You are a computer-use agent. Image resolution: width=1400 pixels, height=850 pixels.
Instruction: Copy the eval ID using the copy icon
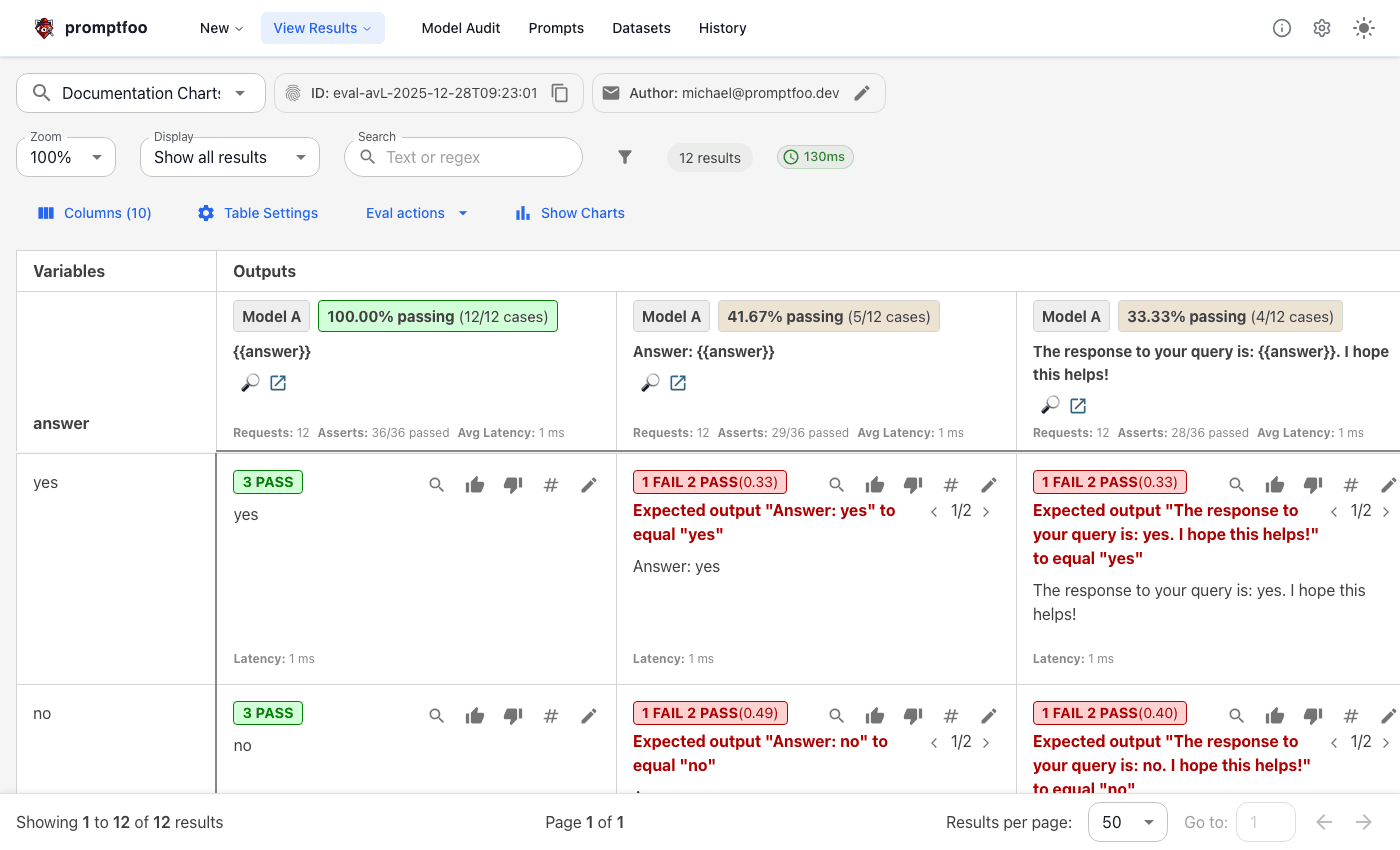(560, 92)
